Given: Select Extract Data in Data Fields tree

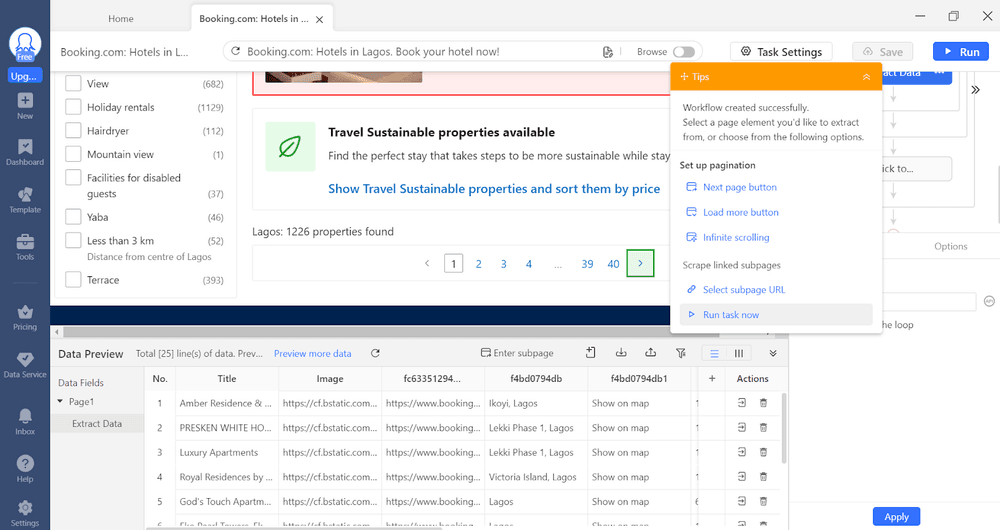Looking at the screenshot, I should 97,423.
